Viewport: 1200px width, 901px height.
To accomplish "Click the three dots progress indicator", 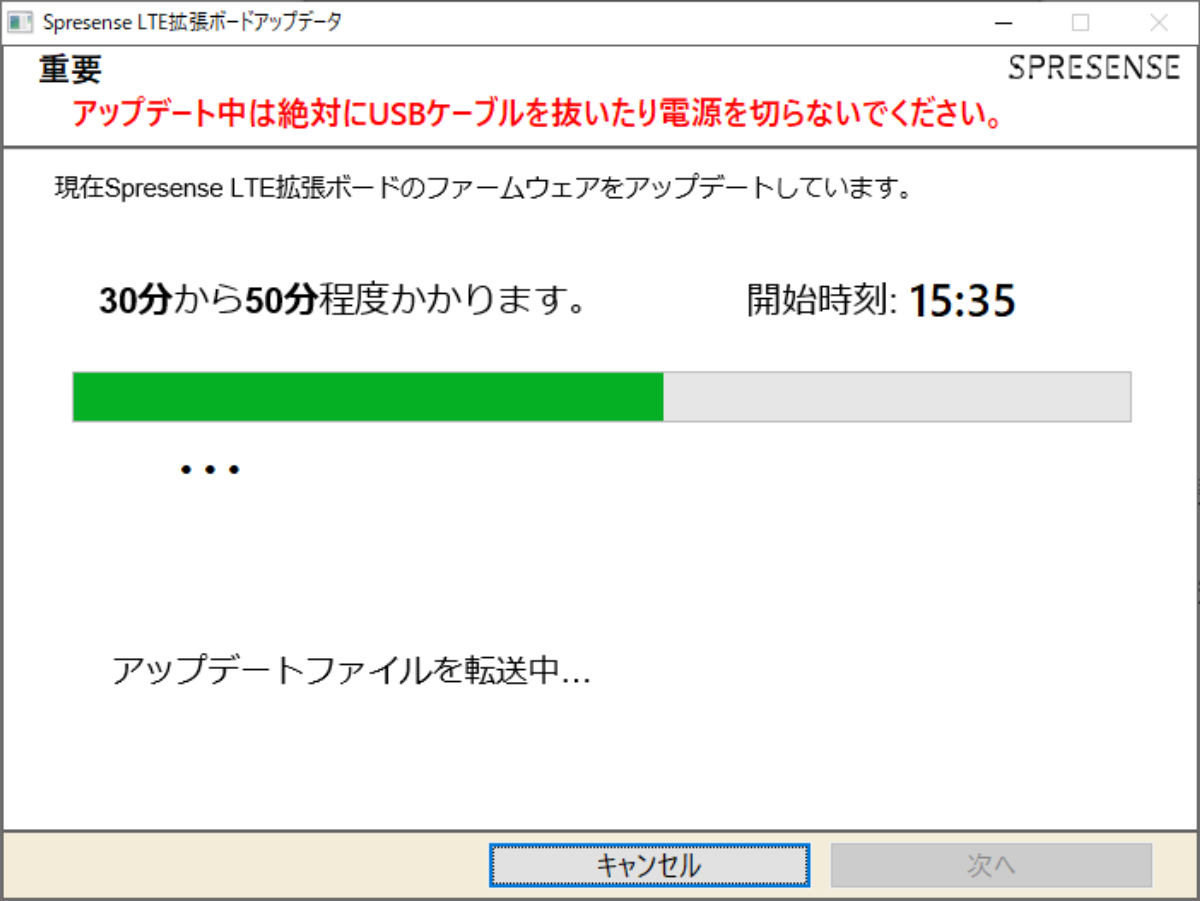I will click(x=210, y=469).
